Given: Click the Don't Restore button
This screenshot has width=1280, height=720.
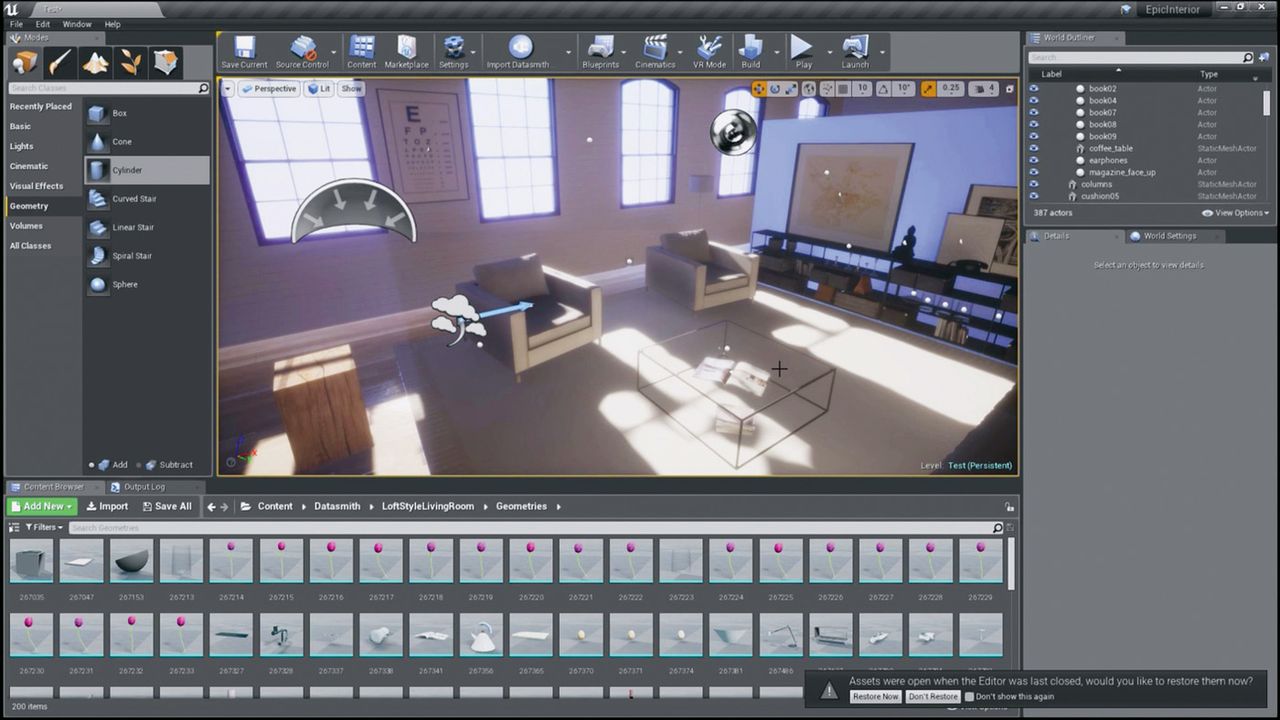Looking at the screenshot, I should pyautogui.click(x=933, y=696).
